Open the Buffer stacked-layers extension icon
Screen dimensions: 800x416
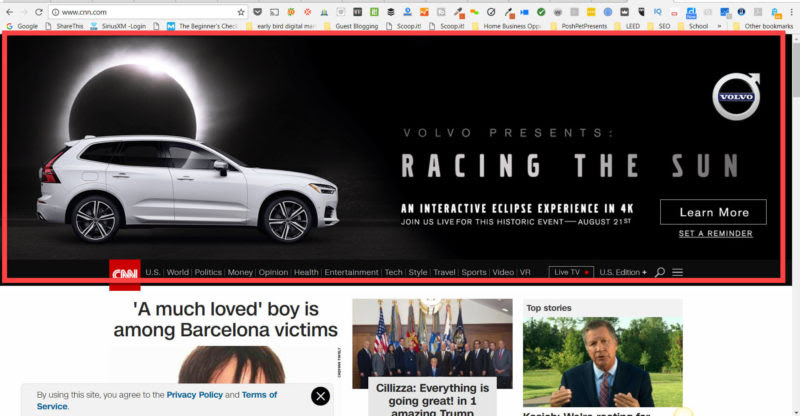(x=391, y=12)
